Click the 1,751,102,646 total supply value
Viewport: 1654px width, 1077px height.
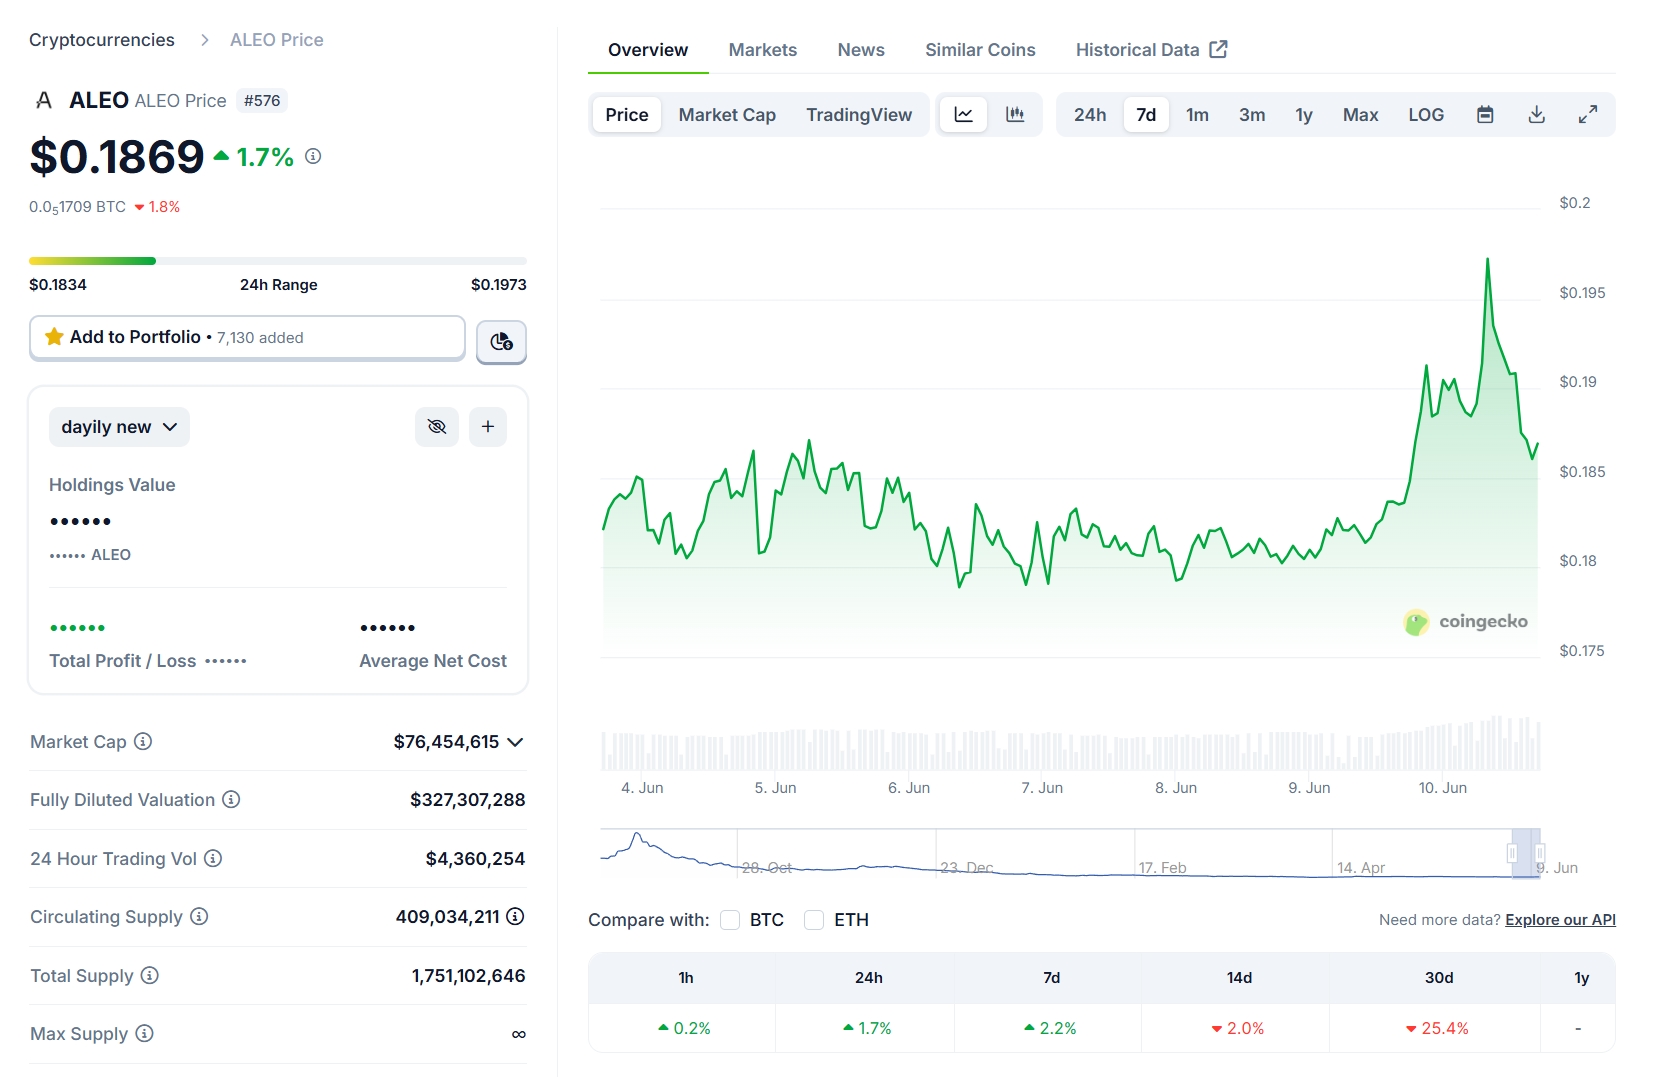tap(468, 976)
